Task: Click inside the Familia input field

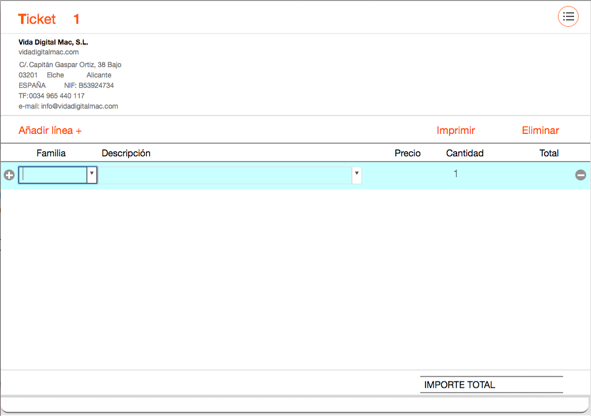Action: 53,175
